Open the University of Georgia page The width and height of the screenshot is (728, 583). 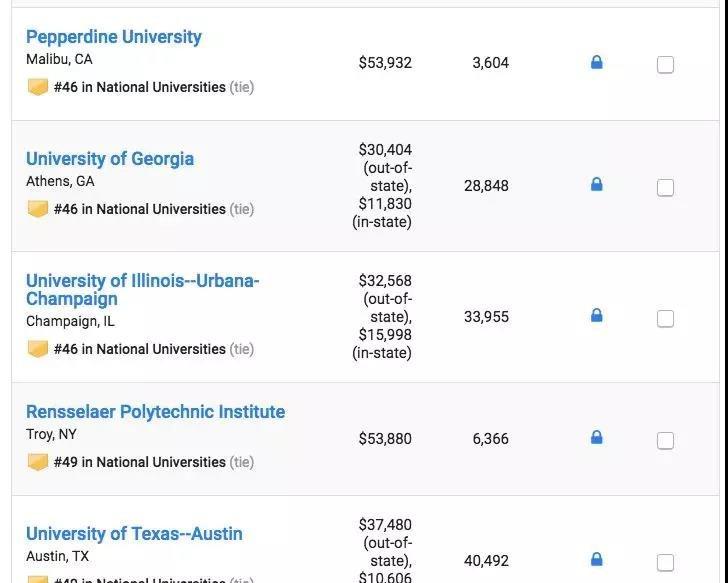click(110, 159)
